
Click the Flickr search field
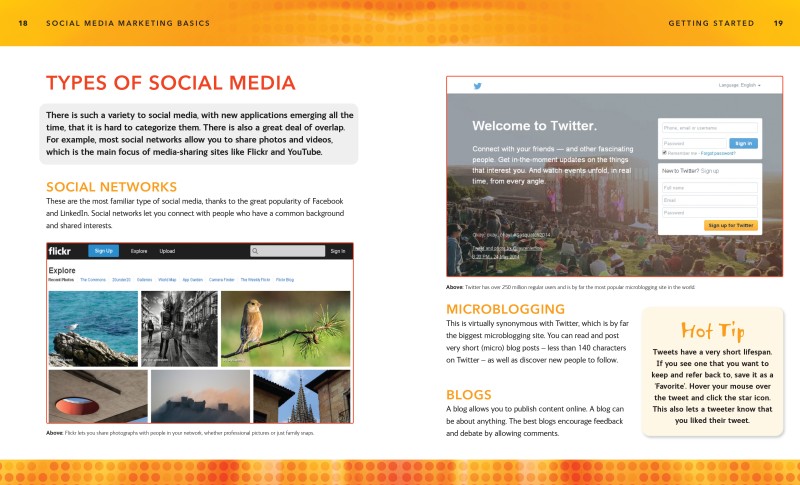pos(287,251)
